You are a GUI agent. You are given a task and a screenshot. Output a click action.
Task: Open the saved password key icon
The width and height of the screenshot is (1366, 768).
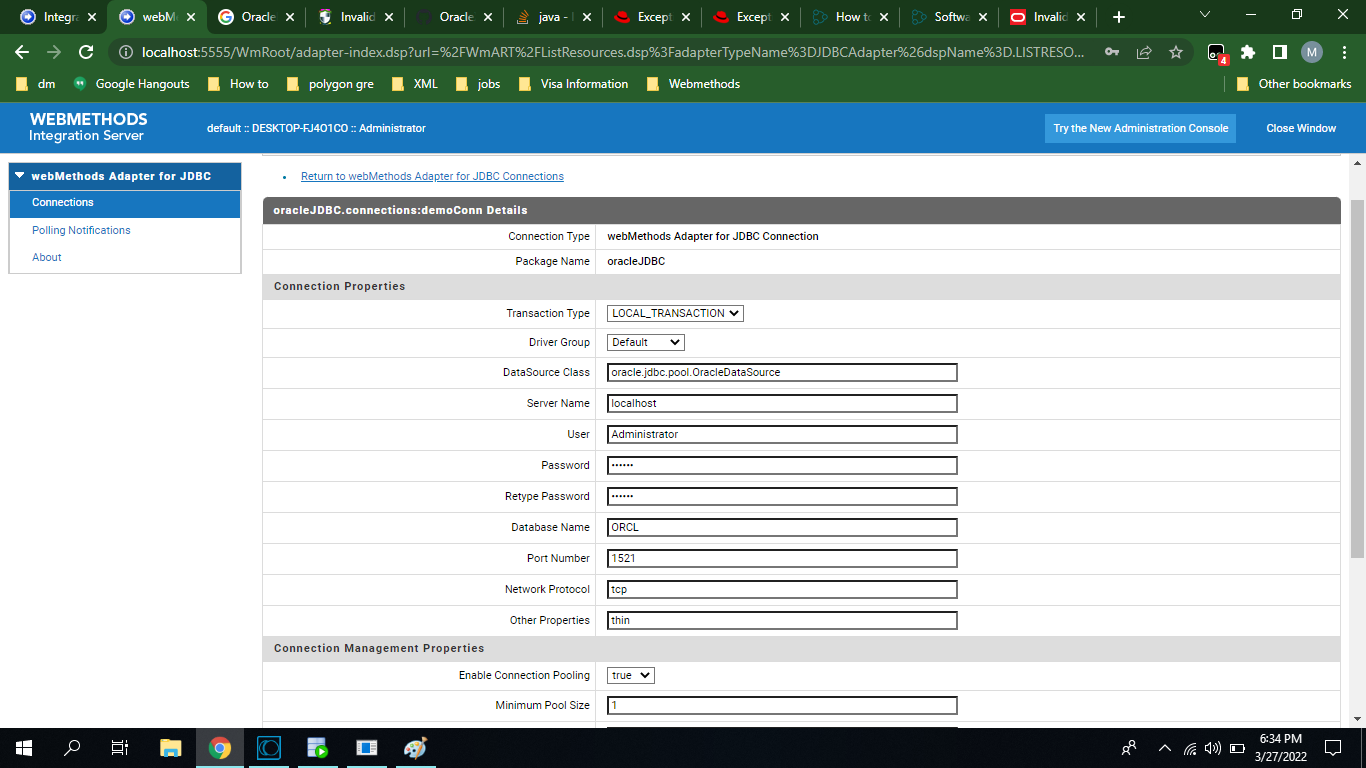[x=1112, y=52]
